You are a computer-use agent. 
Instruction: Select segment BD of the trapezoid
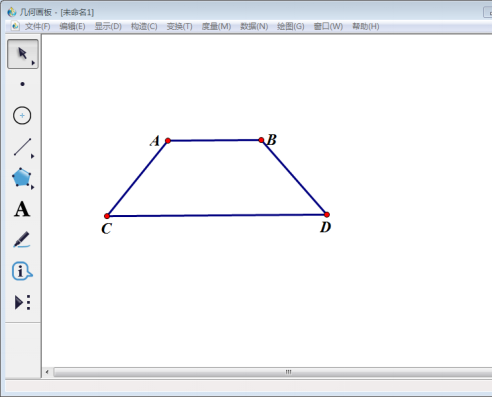294,177
